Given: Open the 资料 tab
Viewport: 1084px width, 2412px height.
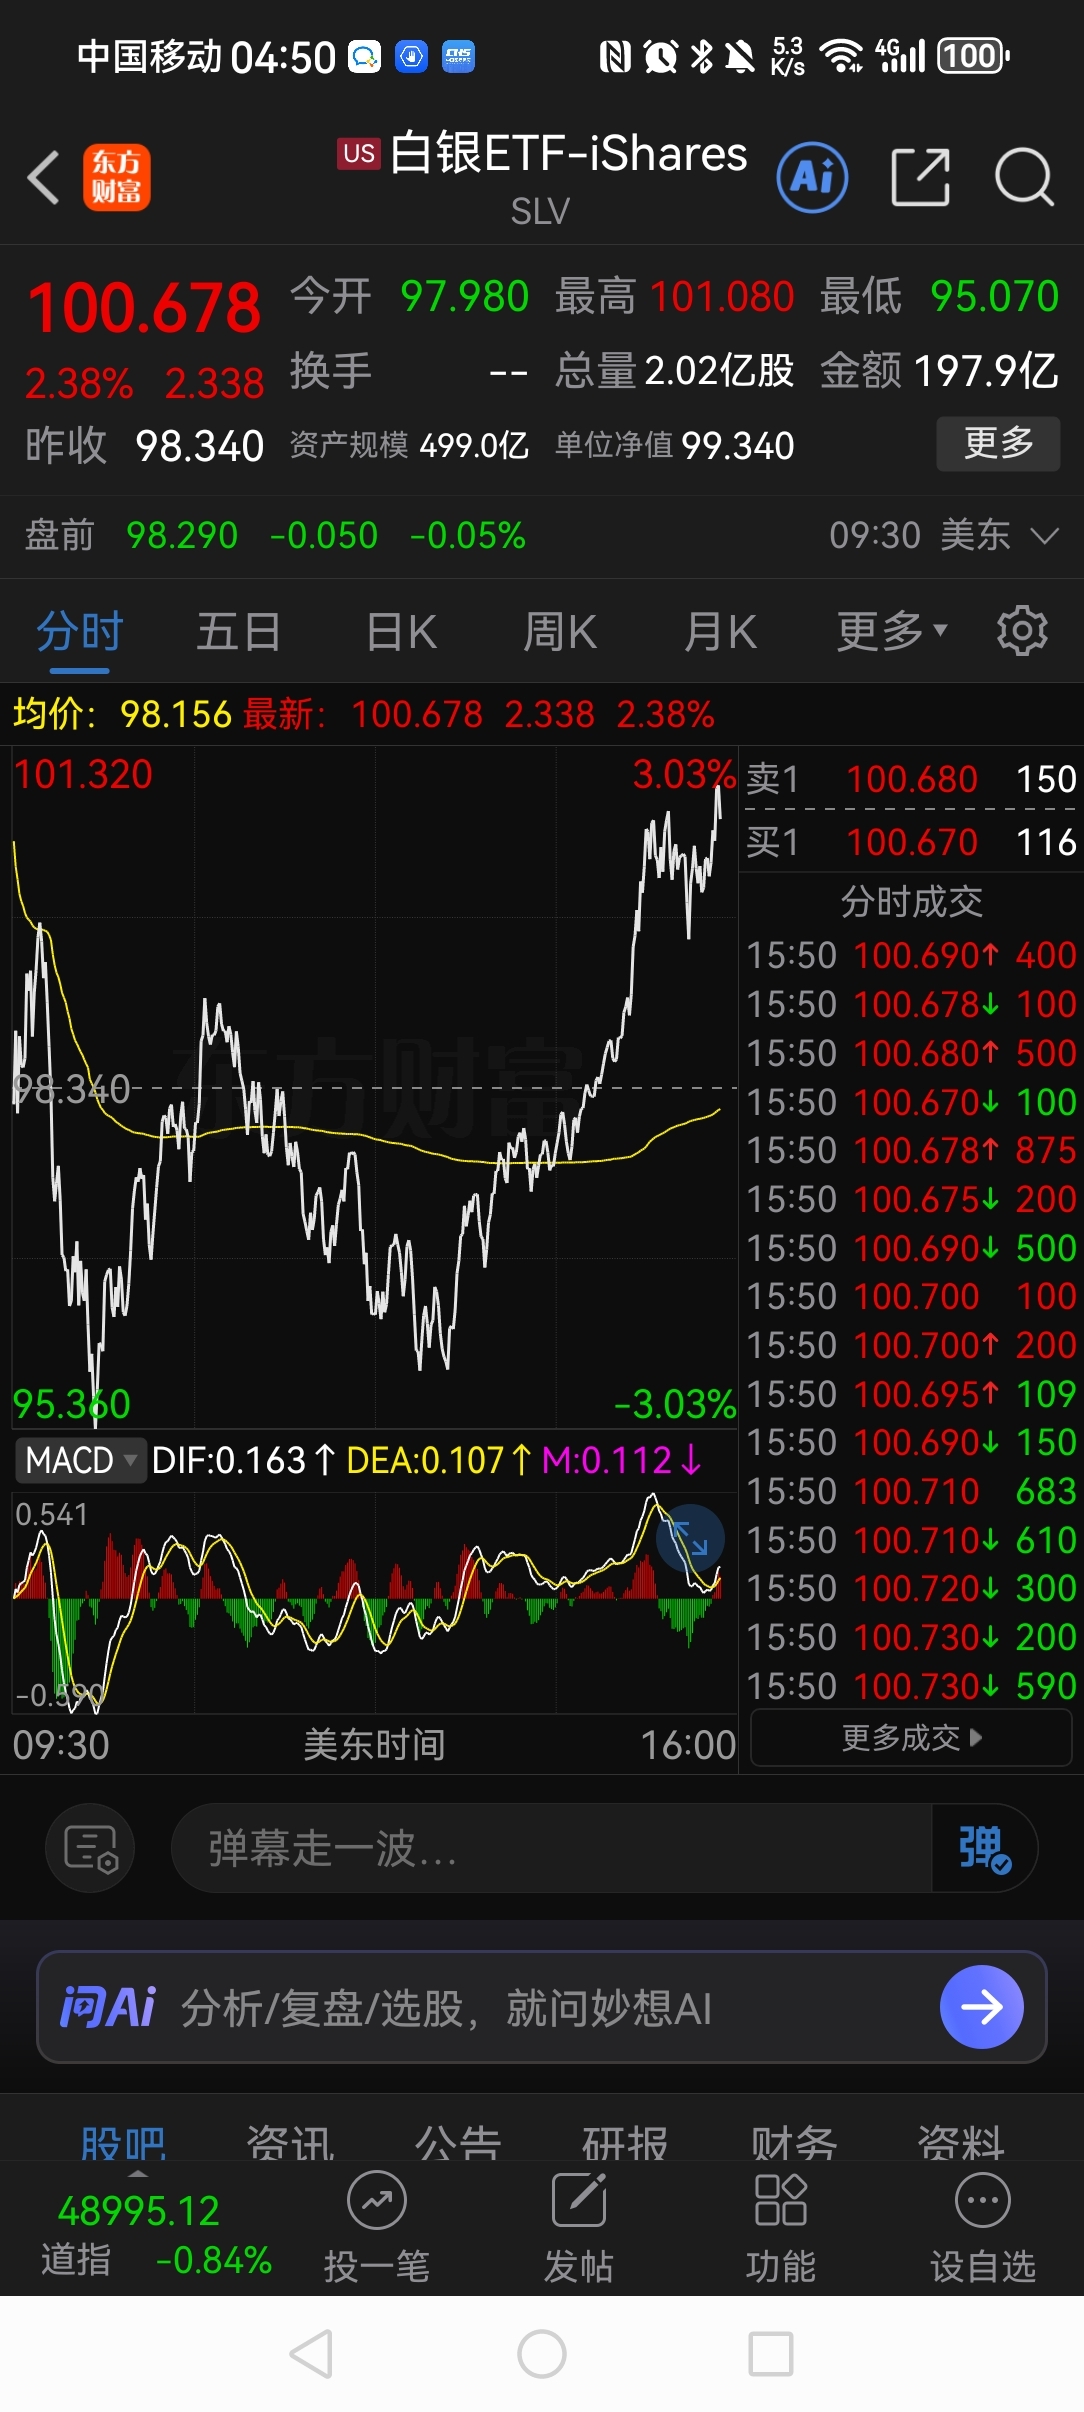Looking at the screenshot, I should 961,2142.
